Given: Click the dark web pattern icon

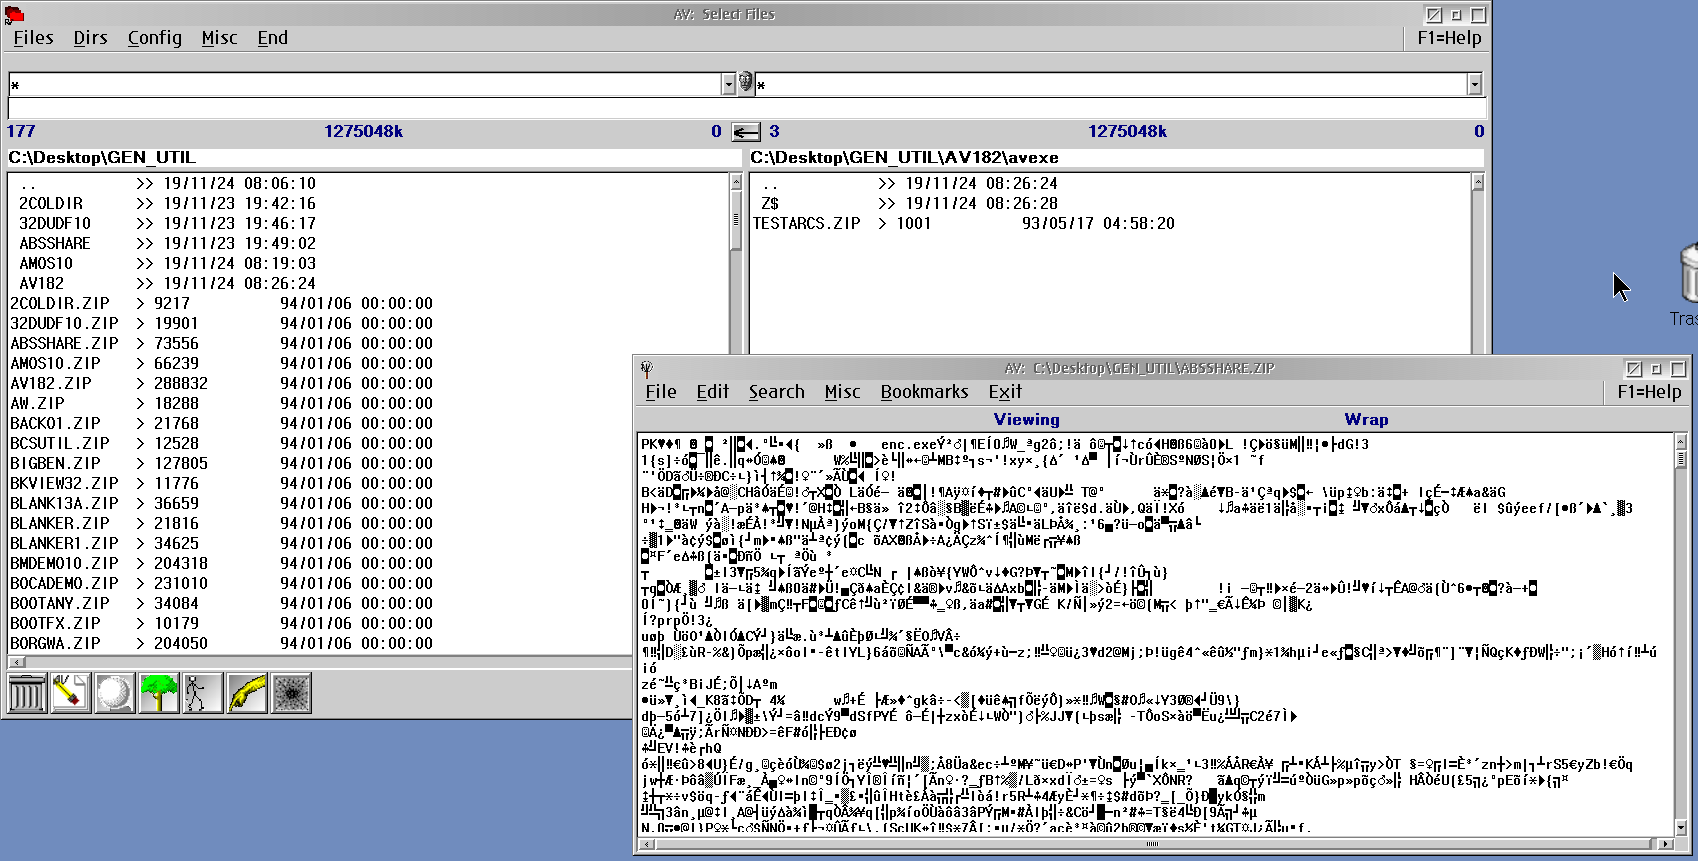Looking at the screenshot, I should [291, 693].
